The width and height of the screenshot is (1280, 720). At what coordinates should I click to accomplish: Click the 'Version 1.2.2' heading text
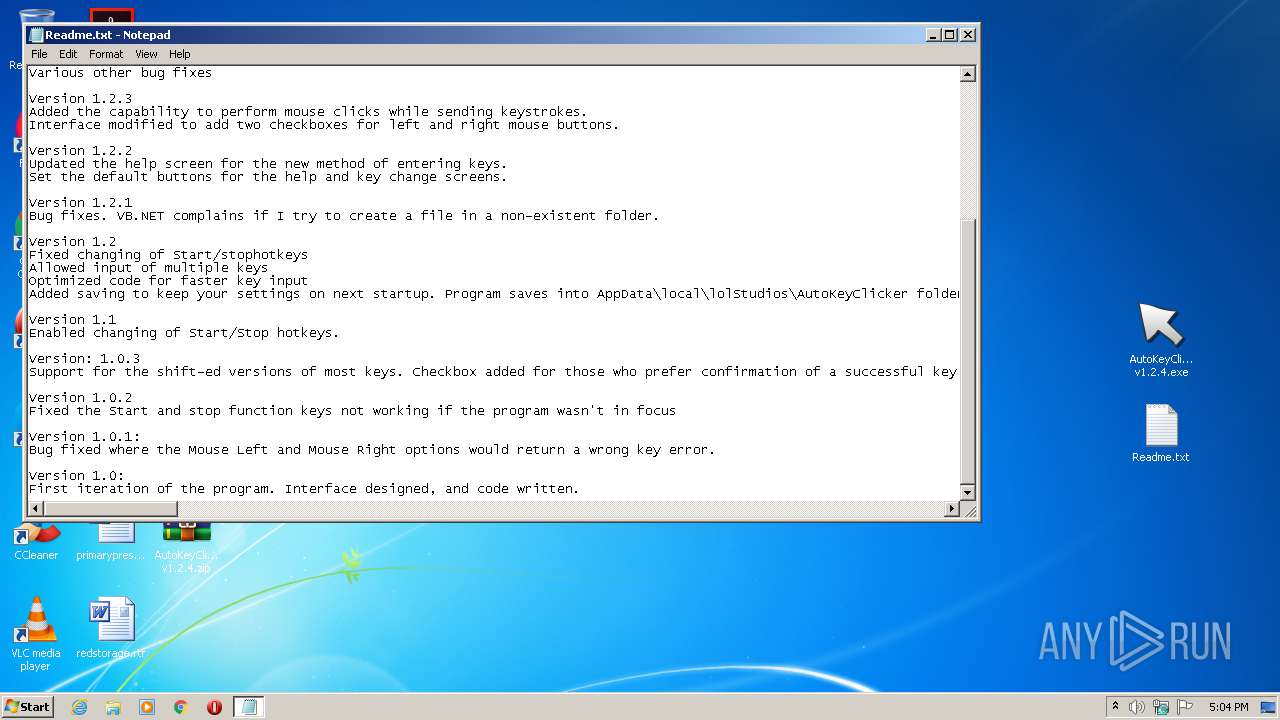pyautogui.click(x=80, y=150)
